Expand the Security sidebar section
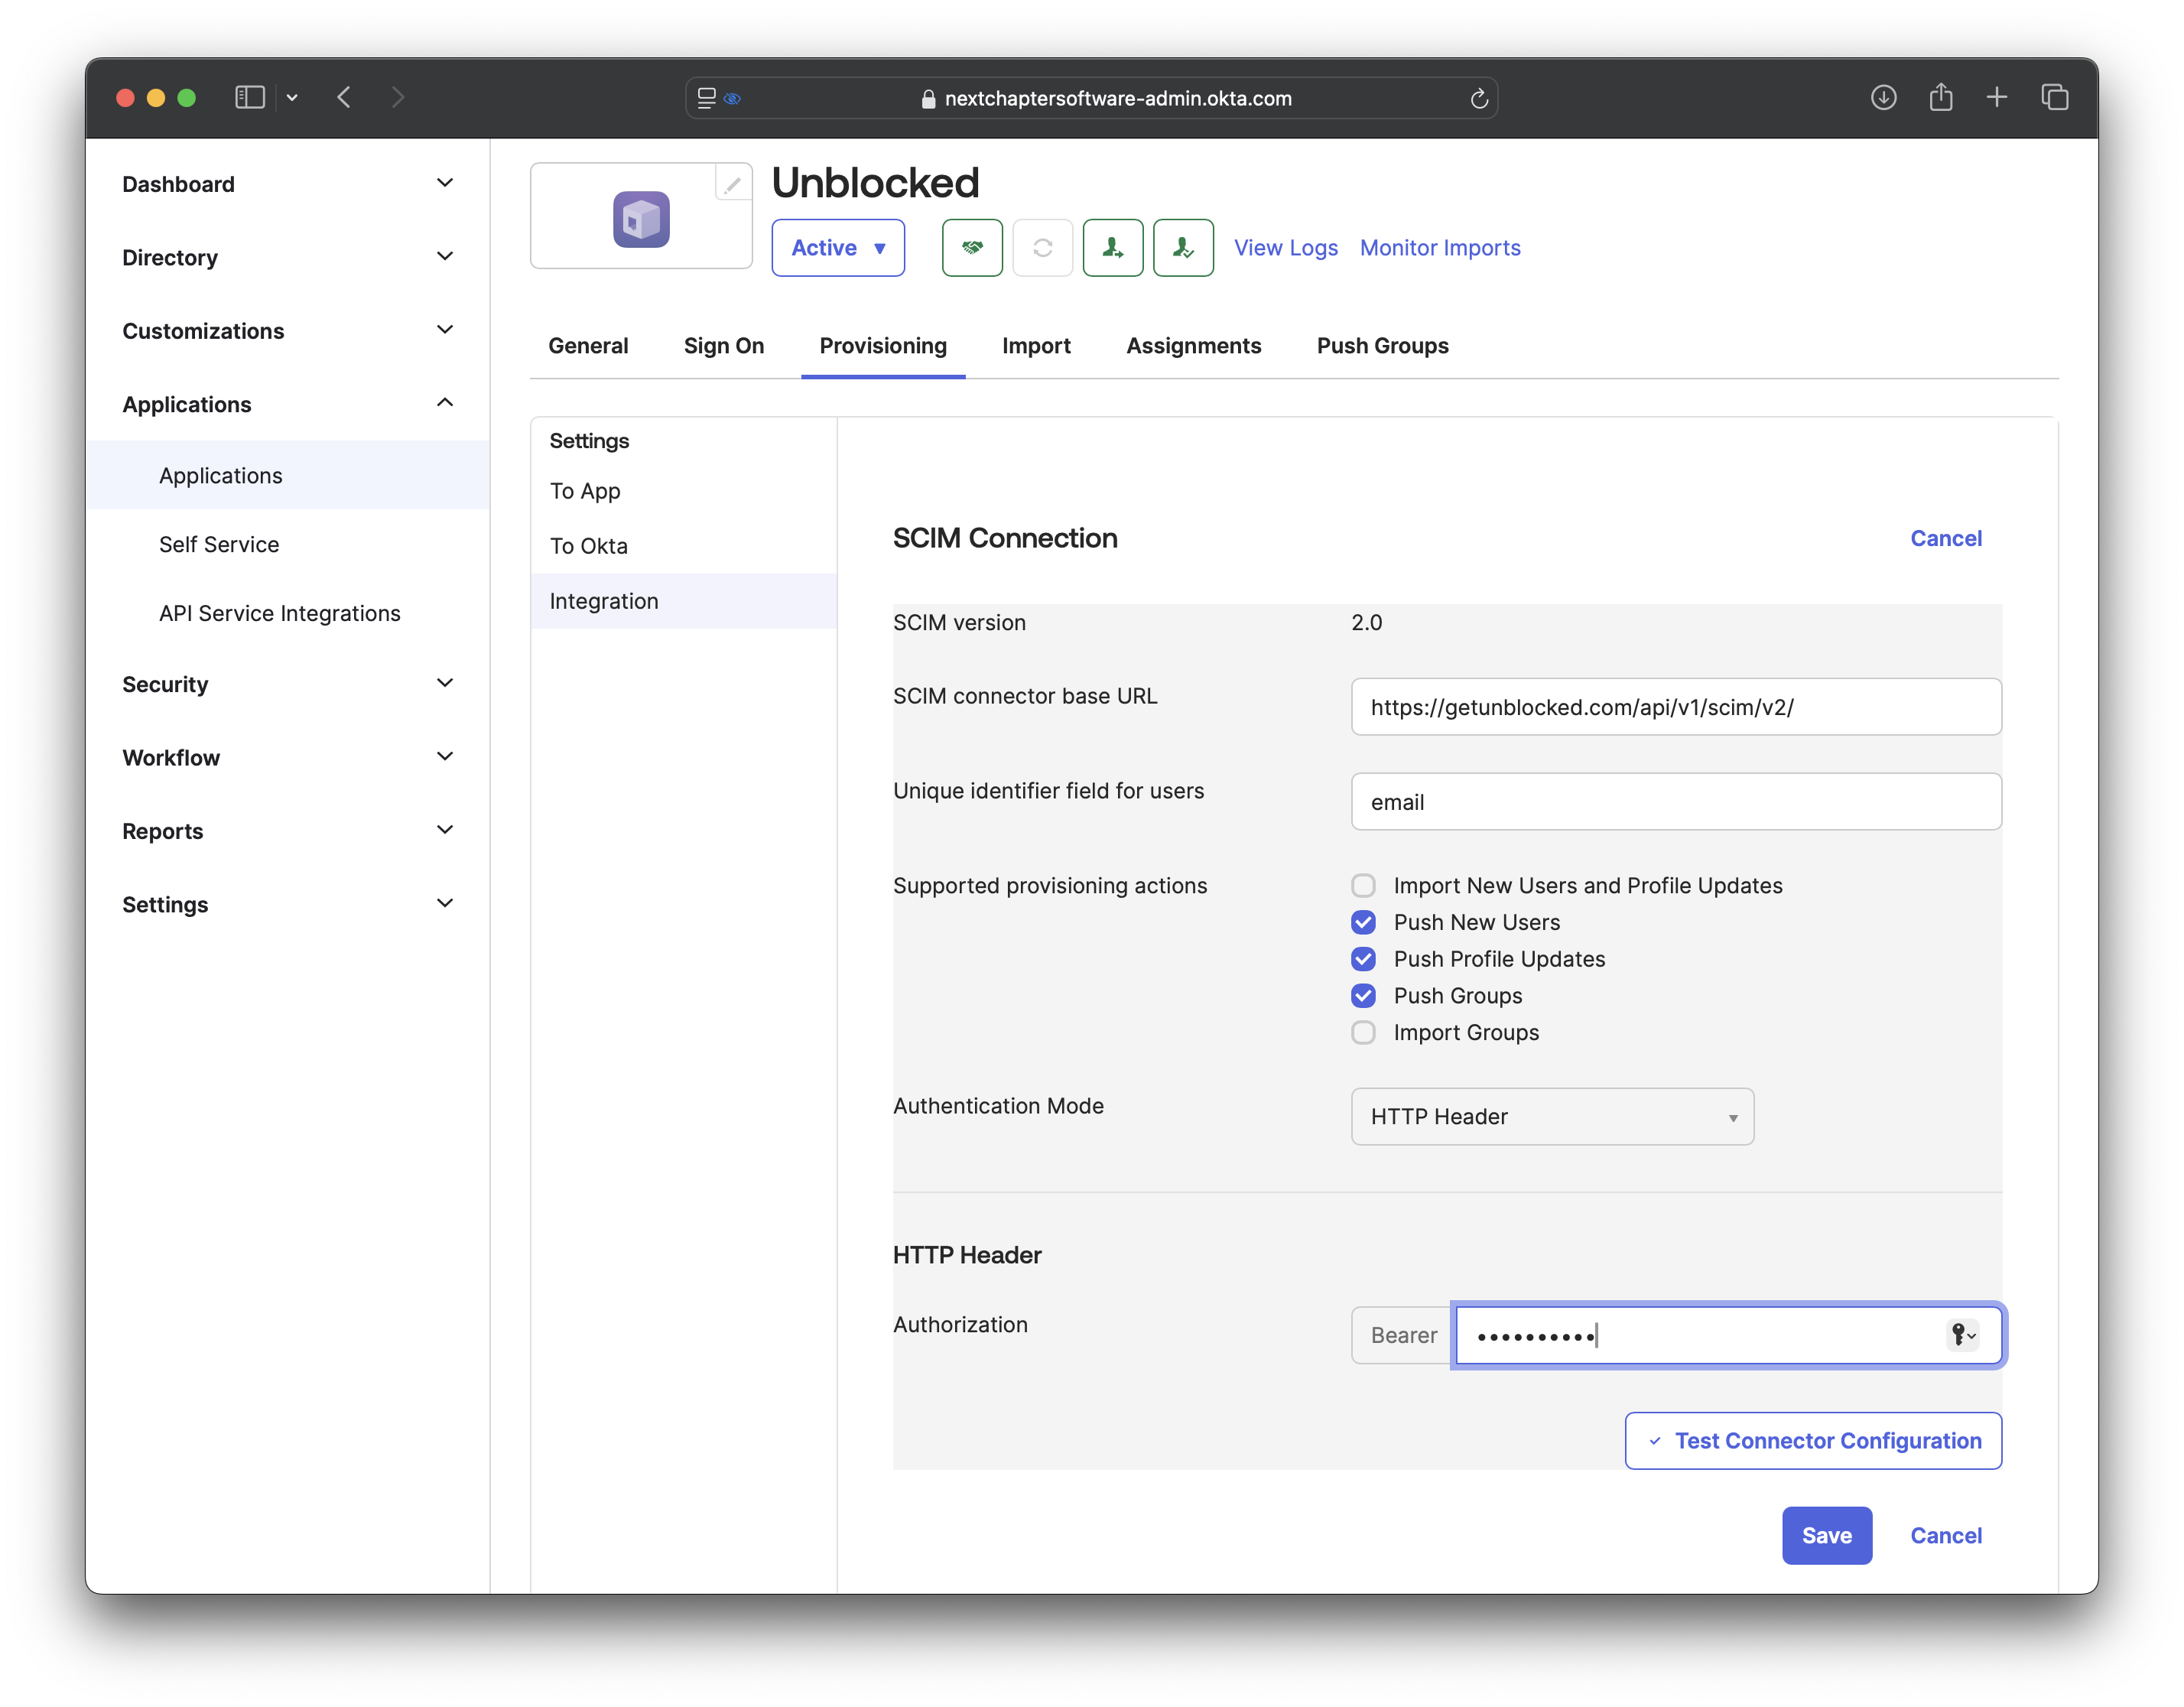This screenshot has width=2184, height=1707. 287,684
